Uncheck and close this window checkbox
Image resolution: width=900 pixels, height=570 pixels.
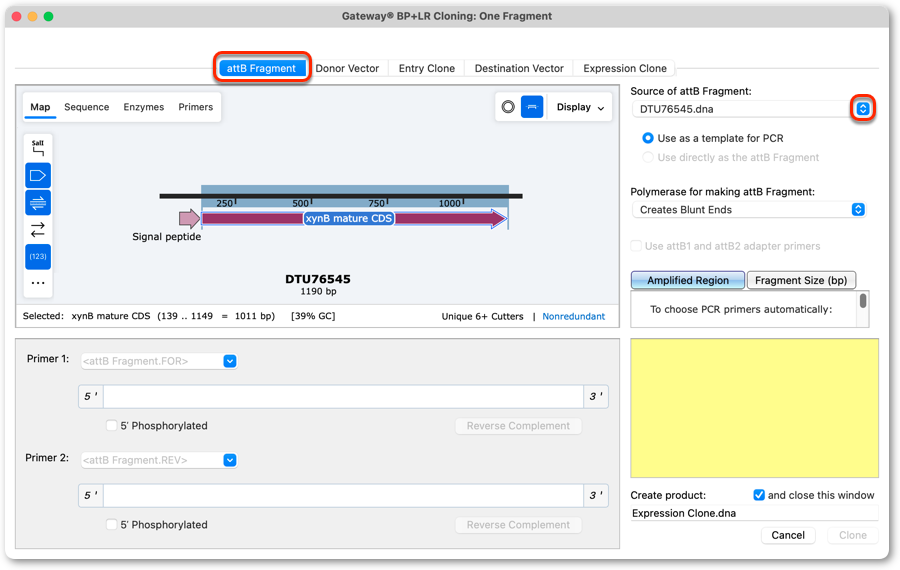click(x=759, y=495)
